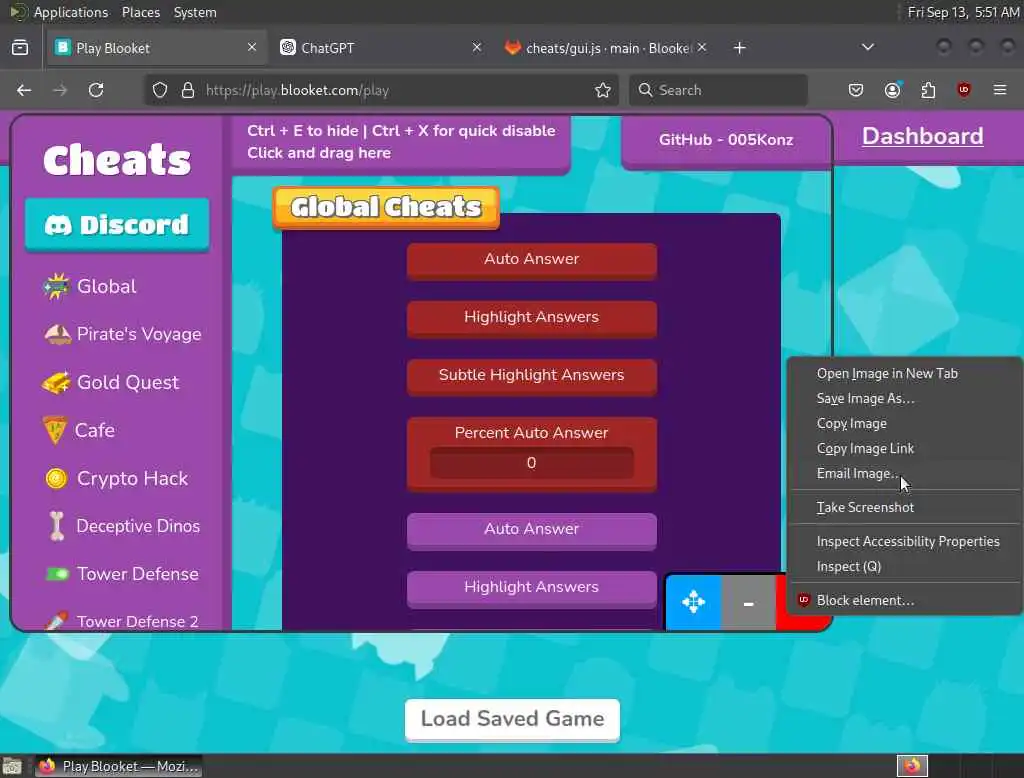Open the Pocket save icon
The width and height of the screenshot is (1024, 778).
tap(856, 90)
